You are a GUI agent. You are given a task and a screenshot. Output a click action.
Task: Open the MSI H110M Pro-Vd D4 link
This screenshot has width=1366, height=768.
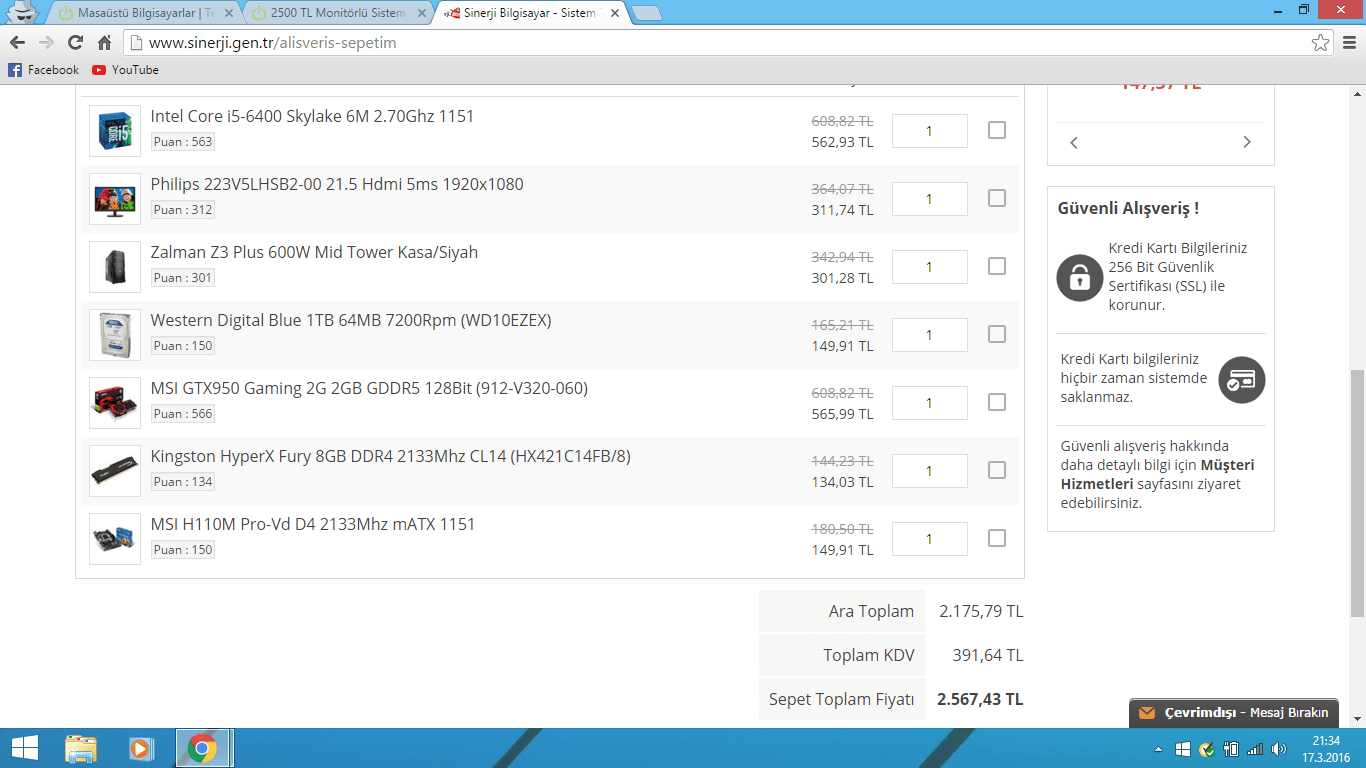pyautogui.click(x=313, y=524)
